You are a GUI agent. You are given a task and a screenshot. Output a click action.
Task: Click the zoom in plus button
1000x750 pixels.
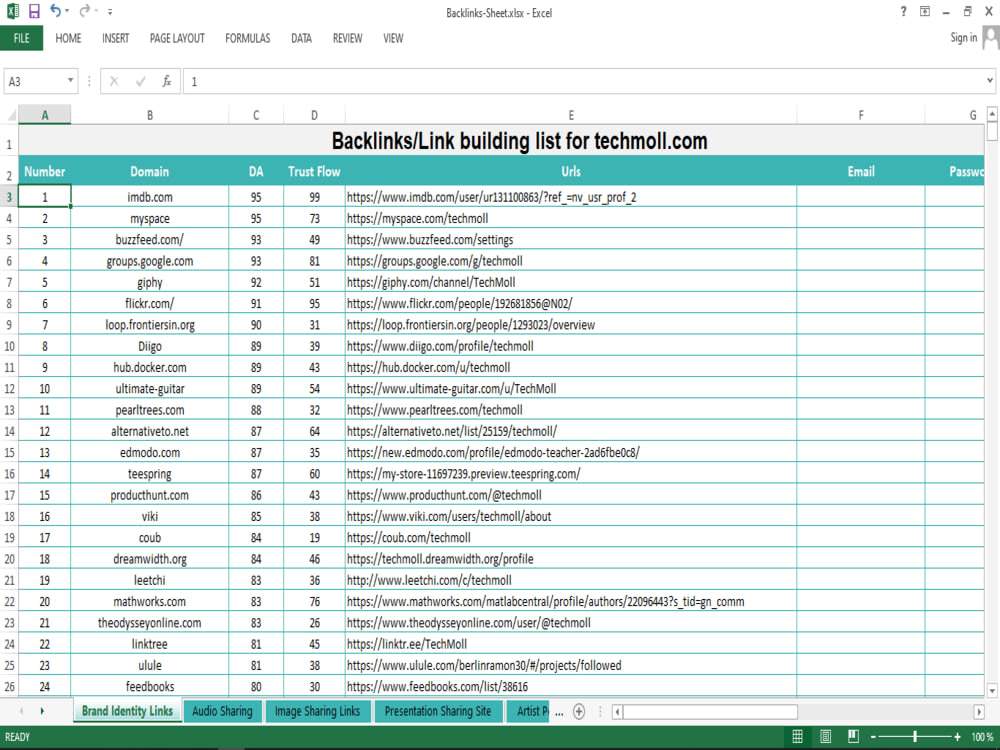click(957, 737)
